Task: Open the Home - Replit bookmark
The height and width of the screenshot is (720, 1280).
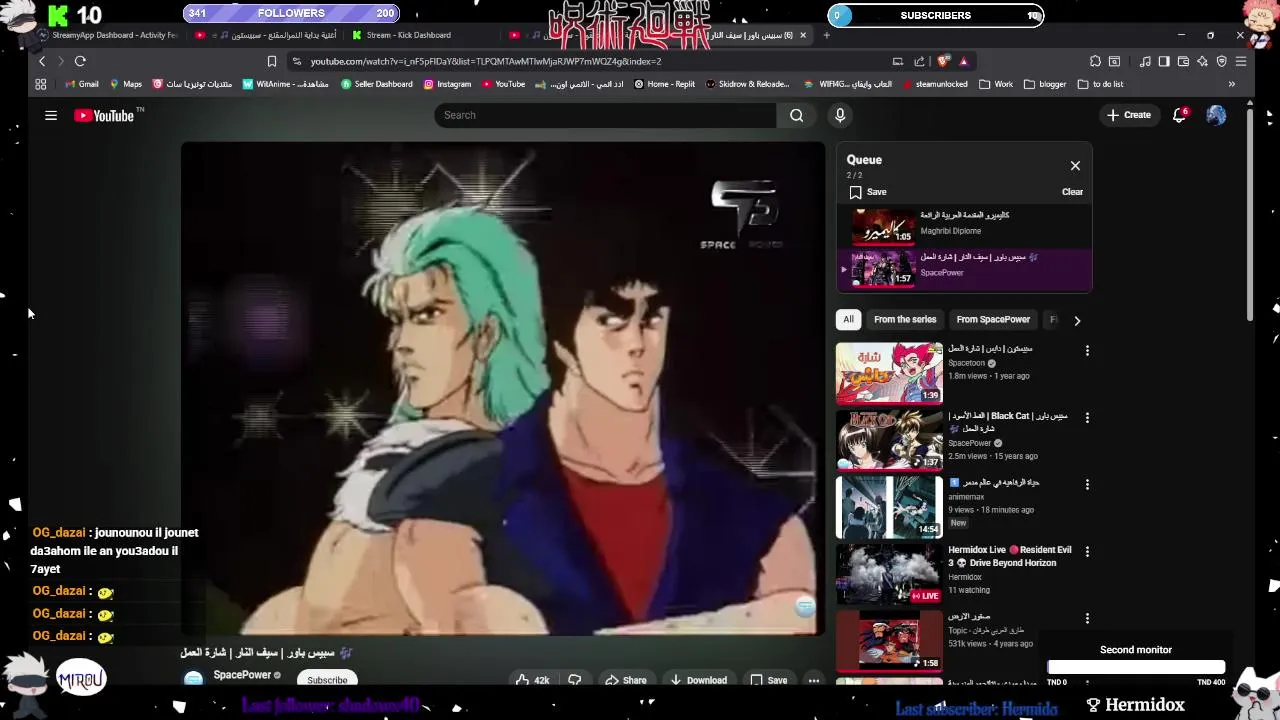Action: [x=664, y=84]
